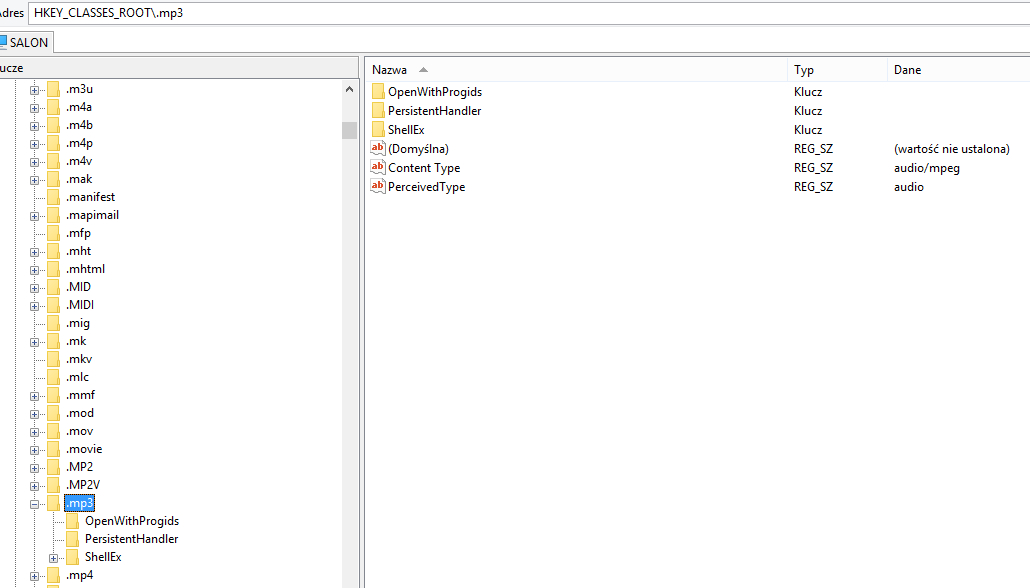The image size is (1030, 588).
Task: Click the .mig key folder icon
Action: 53,323
